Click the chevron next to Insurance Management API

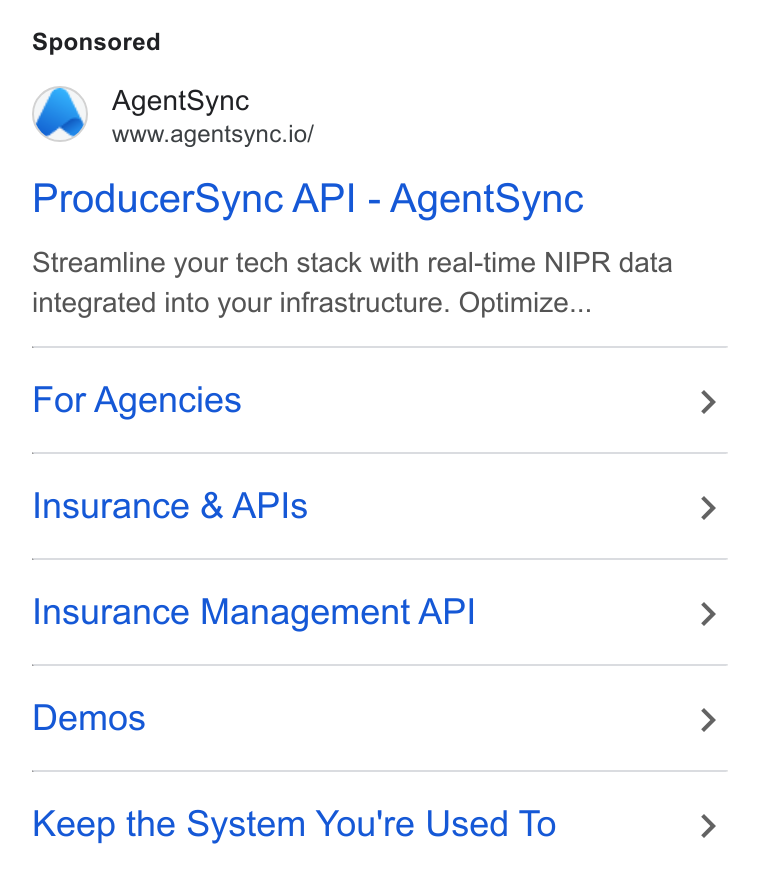click(708, 614)
